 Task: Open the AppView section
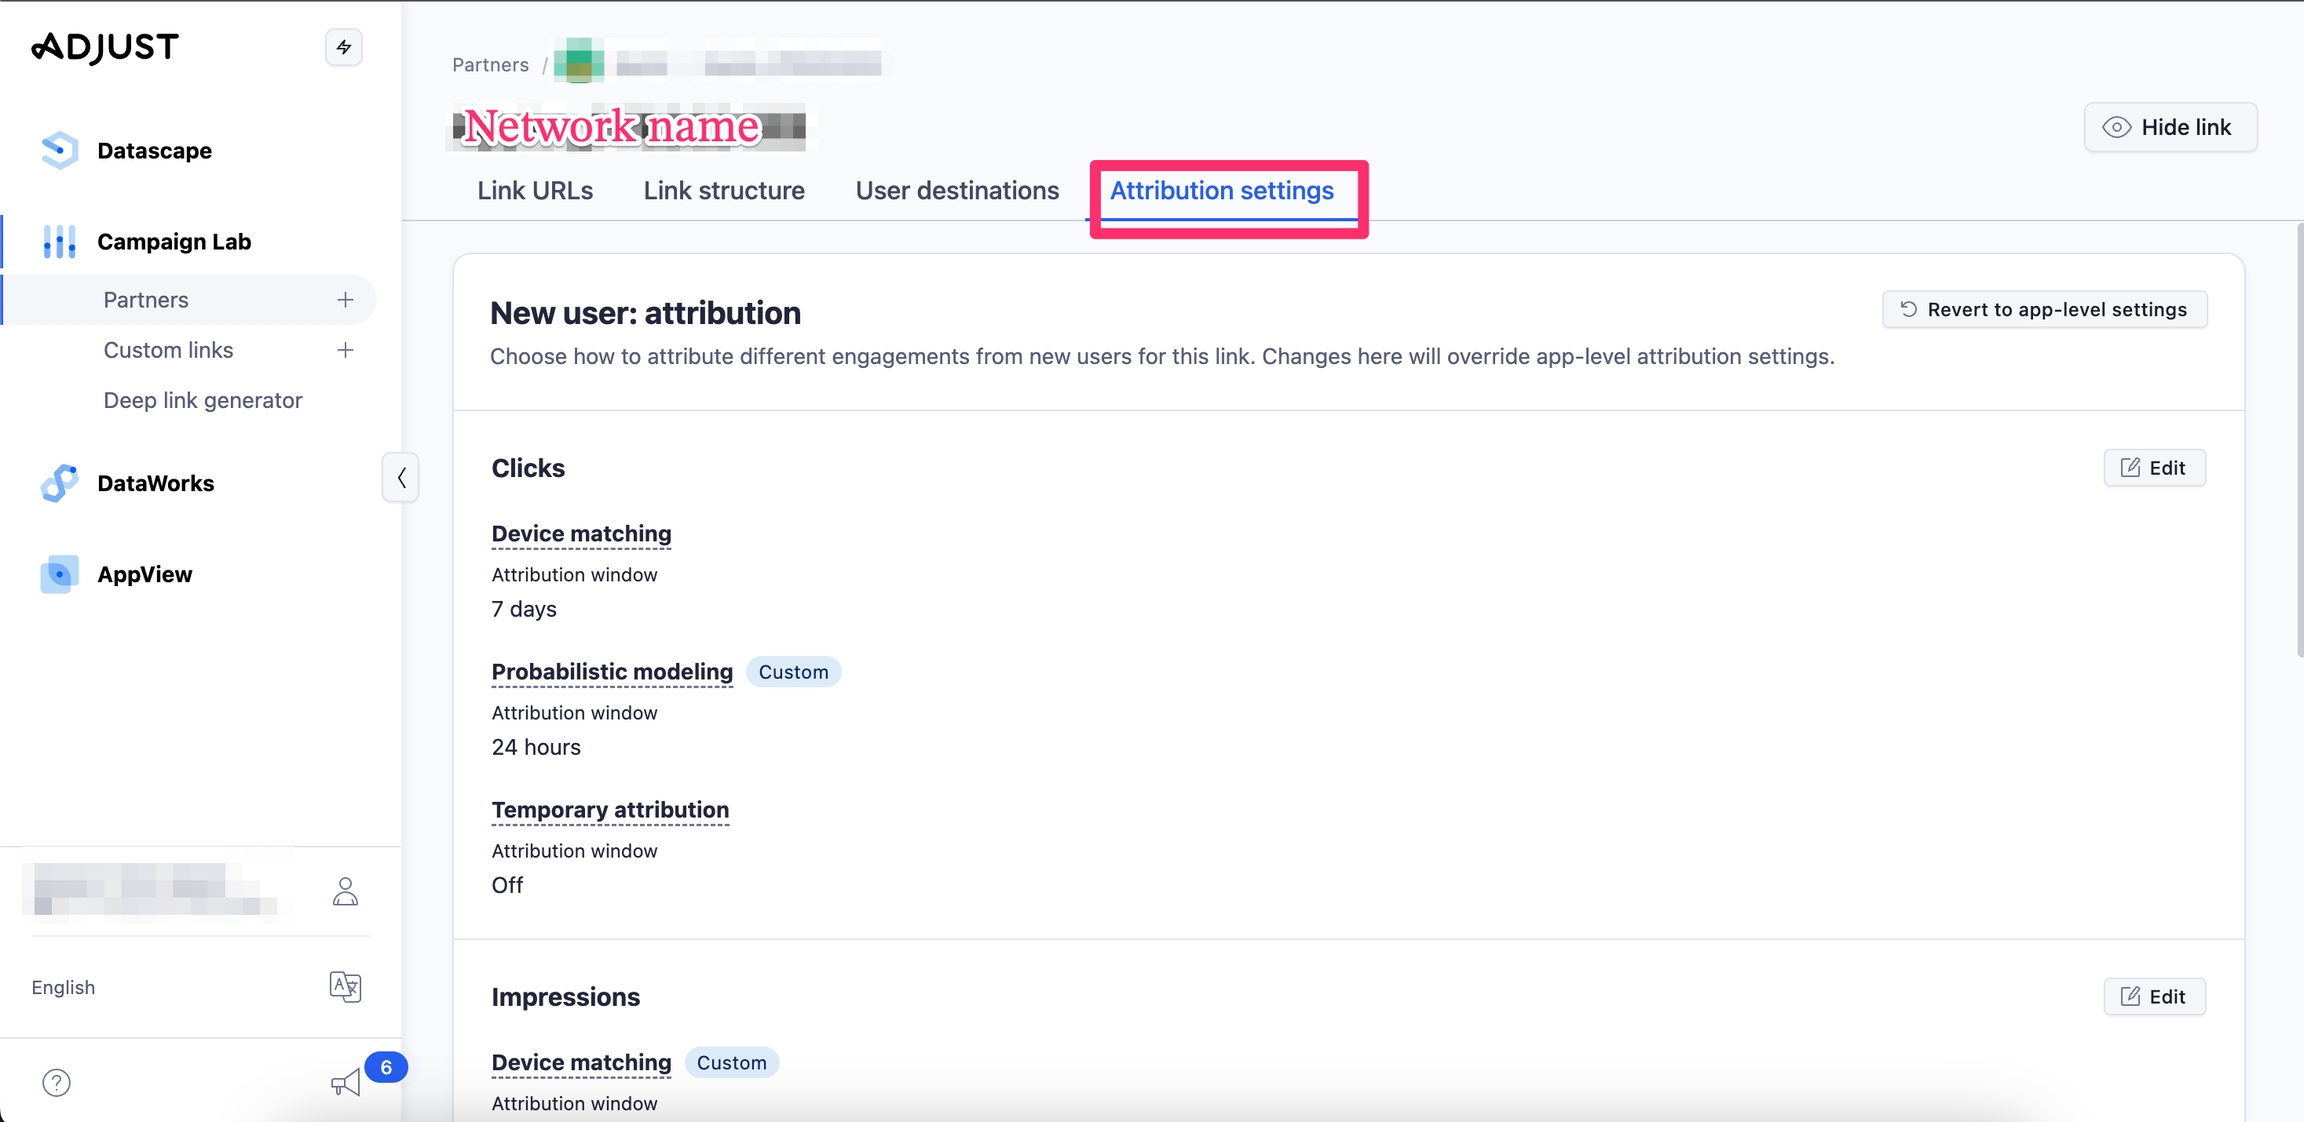(144, 574)
